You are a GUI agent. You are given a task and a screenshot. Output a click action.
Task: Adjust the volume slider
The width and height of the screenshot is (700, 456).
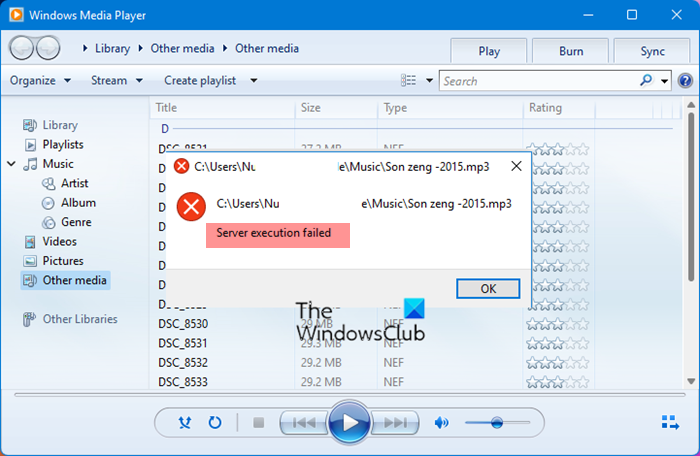tap(497, 422)
